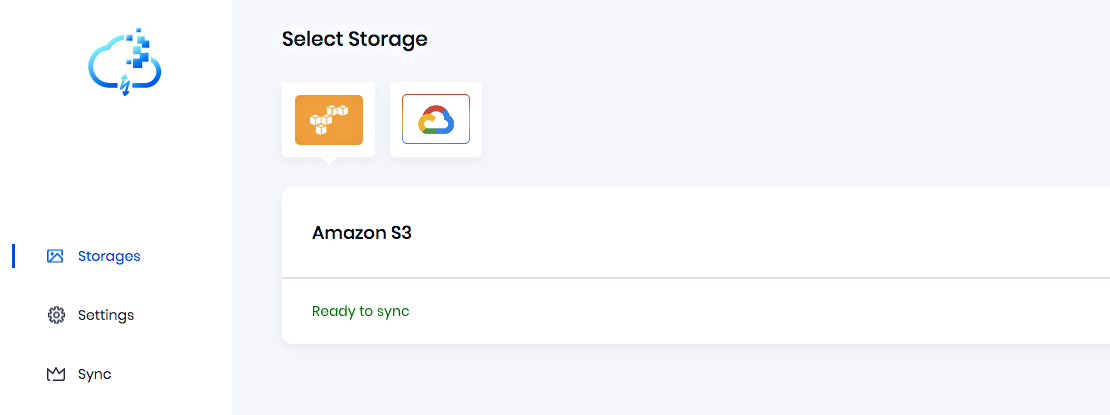The image size is (1110, 415).
Task: Select the orange Amazon S3 storage icon
Action: click(328, 120)
